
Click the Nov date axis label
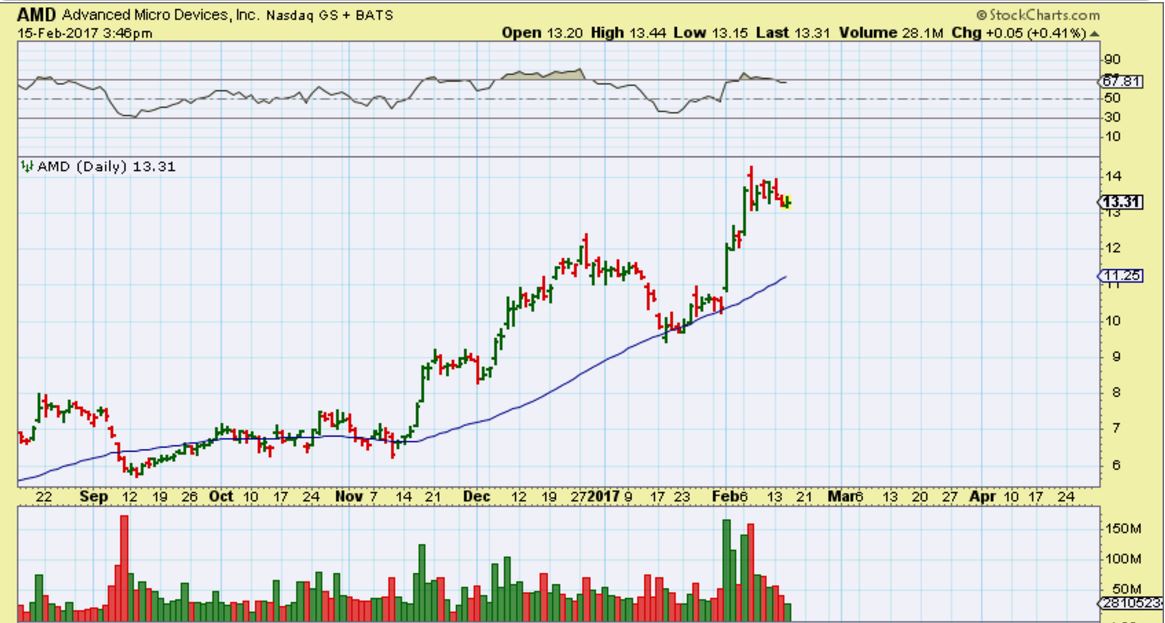[348, 496]
